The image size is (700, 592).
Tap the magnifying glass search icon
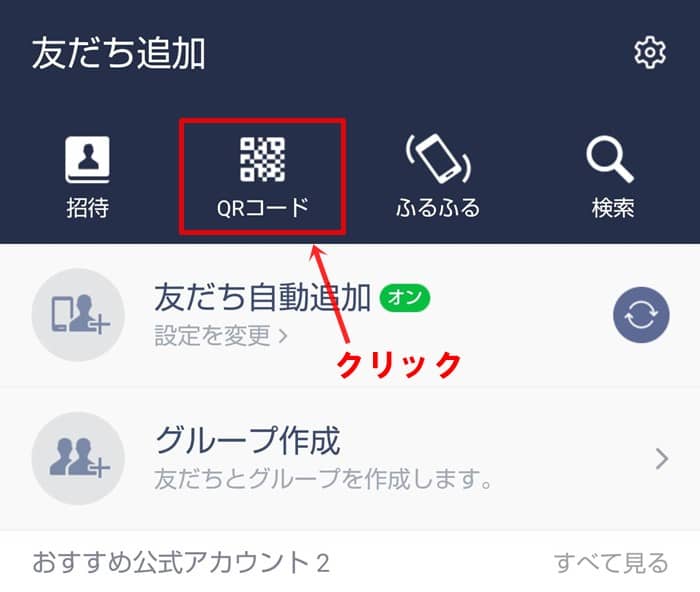(610, 159)
